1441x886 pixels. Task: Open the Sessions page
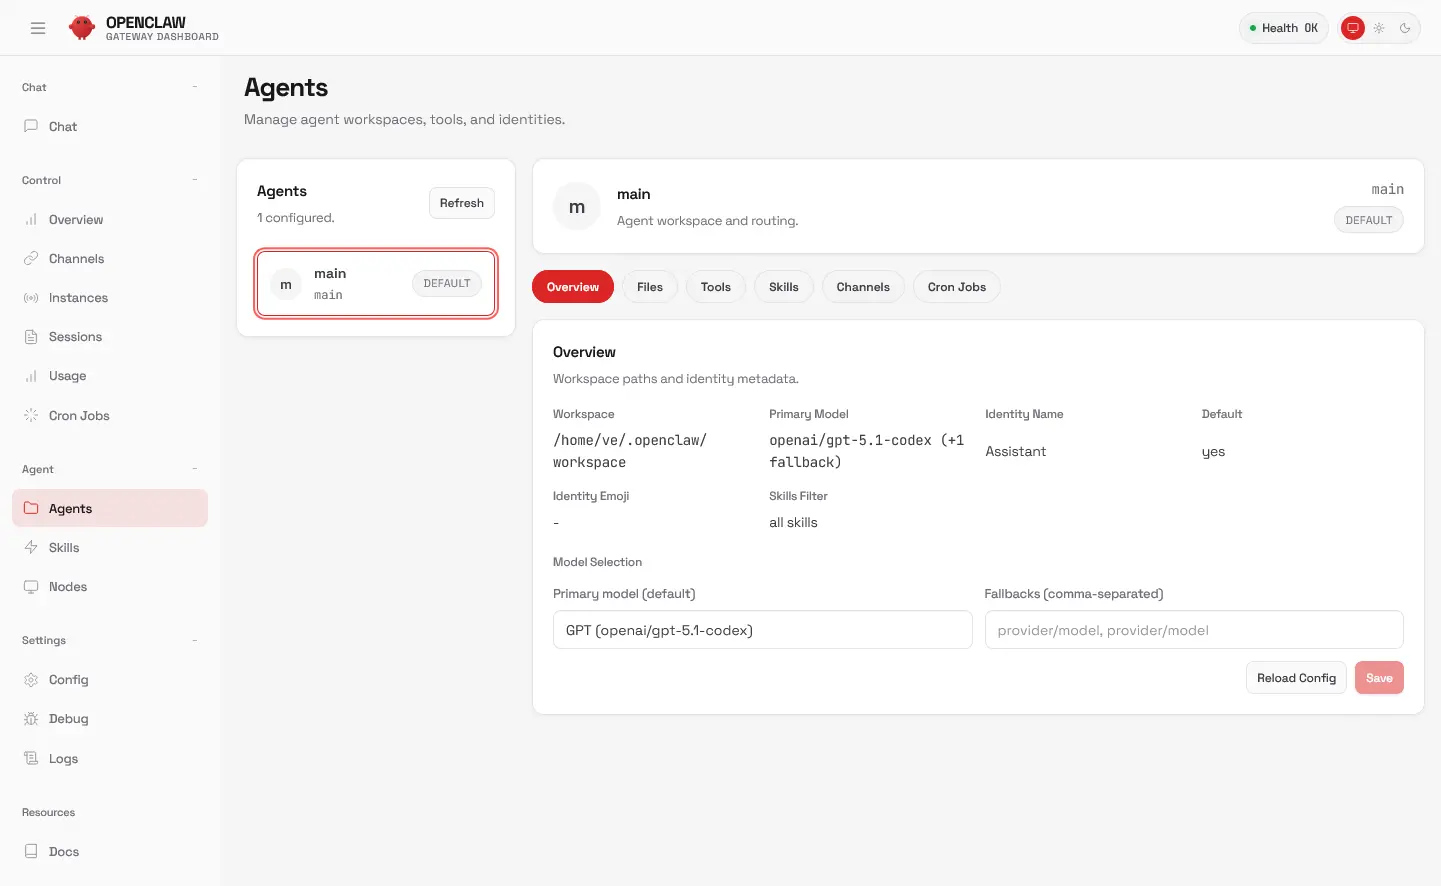[x=75, y=337]
